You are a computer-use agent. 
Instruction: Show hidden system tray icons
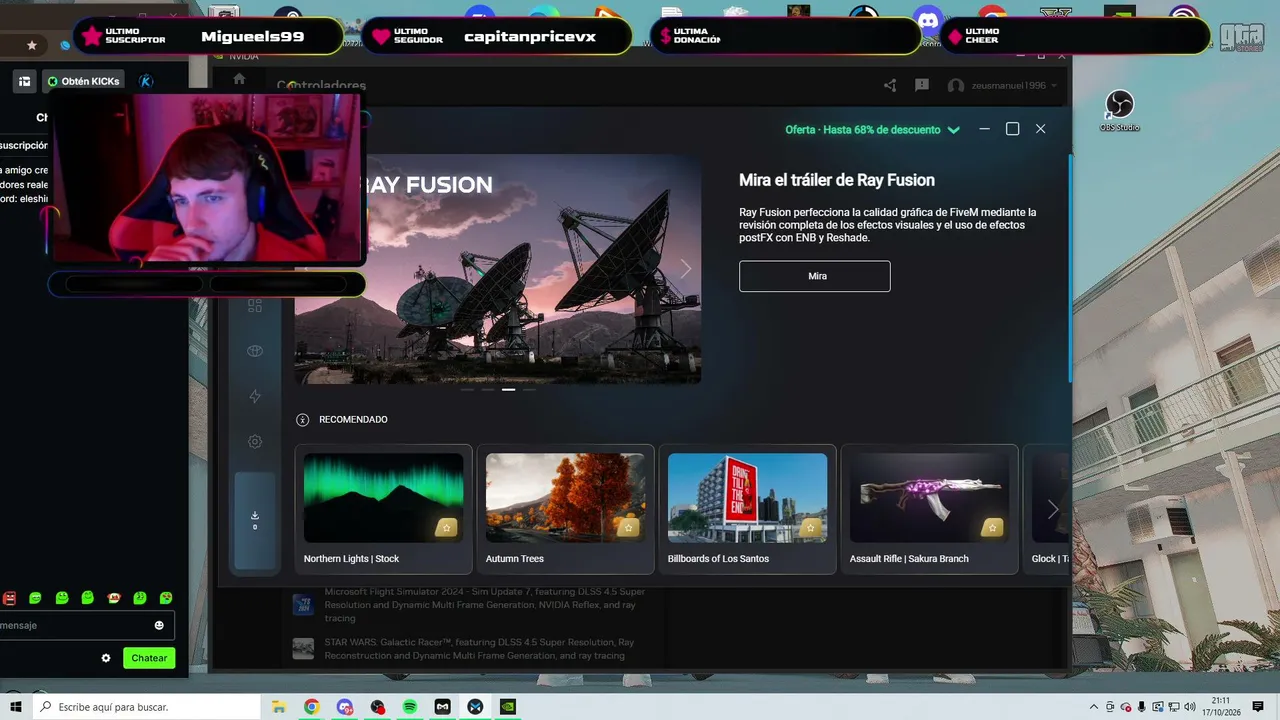1094,707
